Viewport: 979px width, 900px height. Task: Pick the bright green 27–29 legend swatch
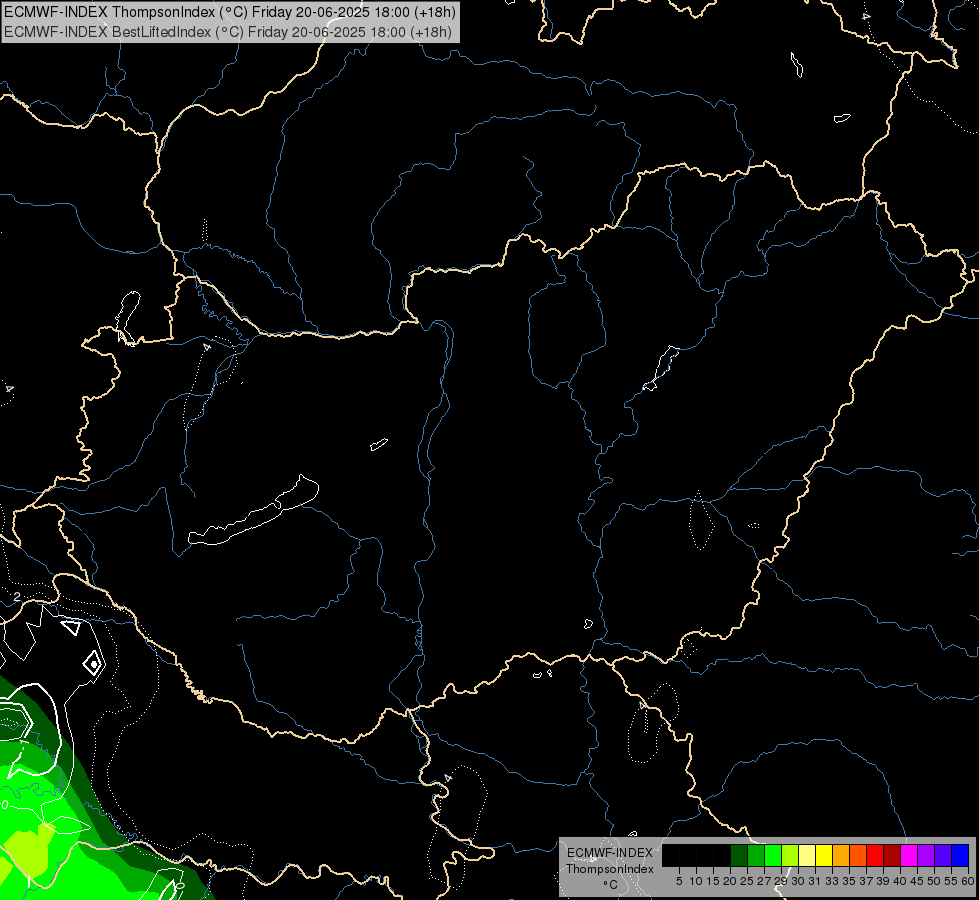tap(773, 855)
